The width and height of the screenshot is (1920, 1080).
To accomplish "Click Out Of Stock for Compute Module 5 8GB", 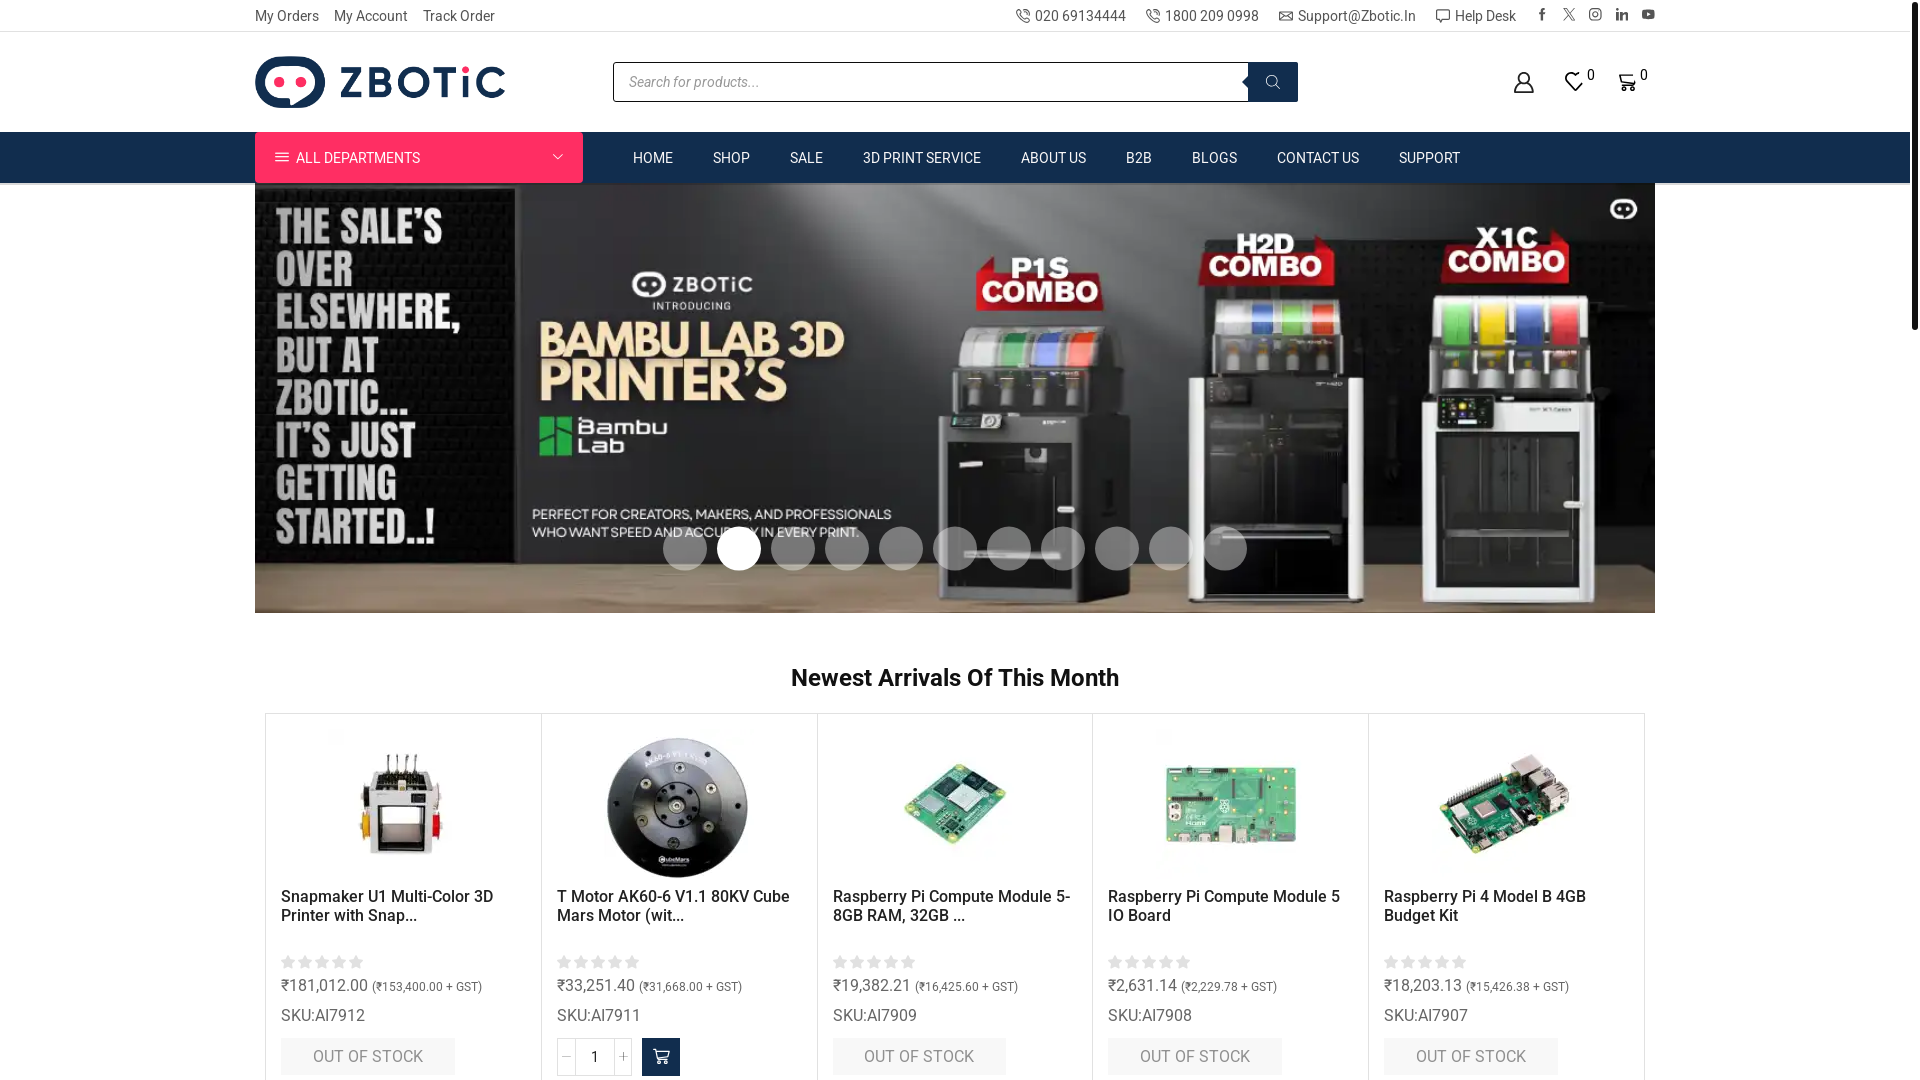I will 919,1057.
